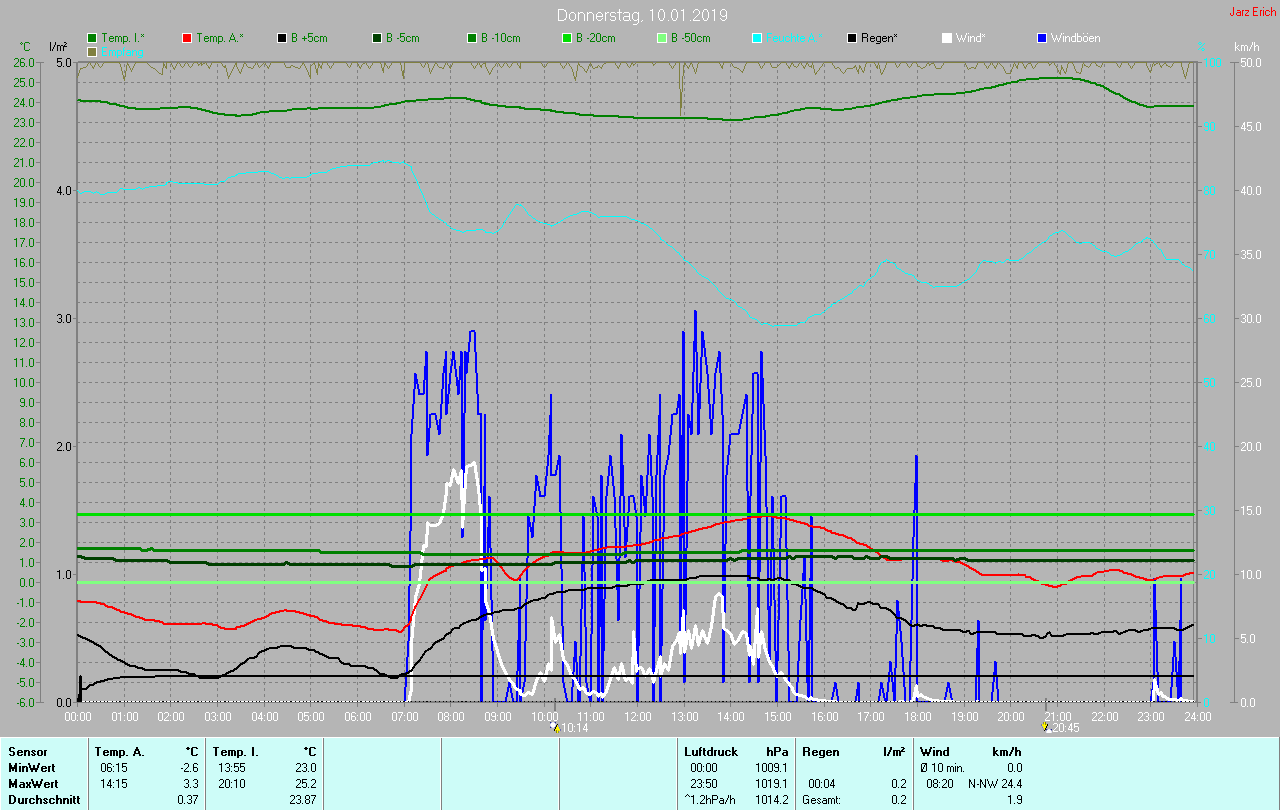The width and height of the screenshot is (1280, 810).
Task: Click the marker icon beside 10:14
Action: (x=555, y=728)
